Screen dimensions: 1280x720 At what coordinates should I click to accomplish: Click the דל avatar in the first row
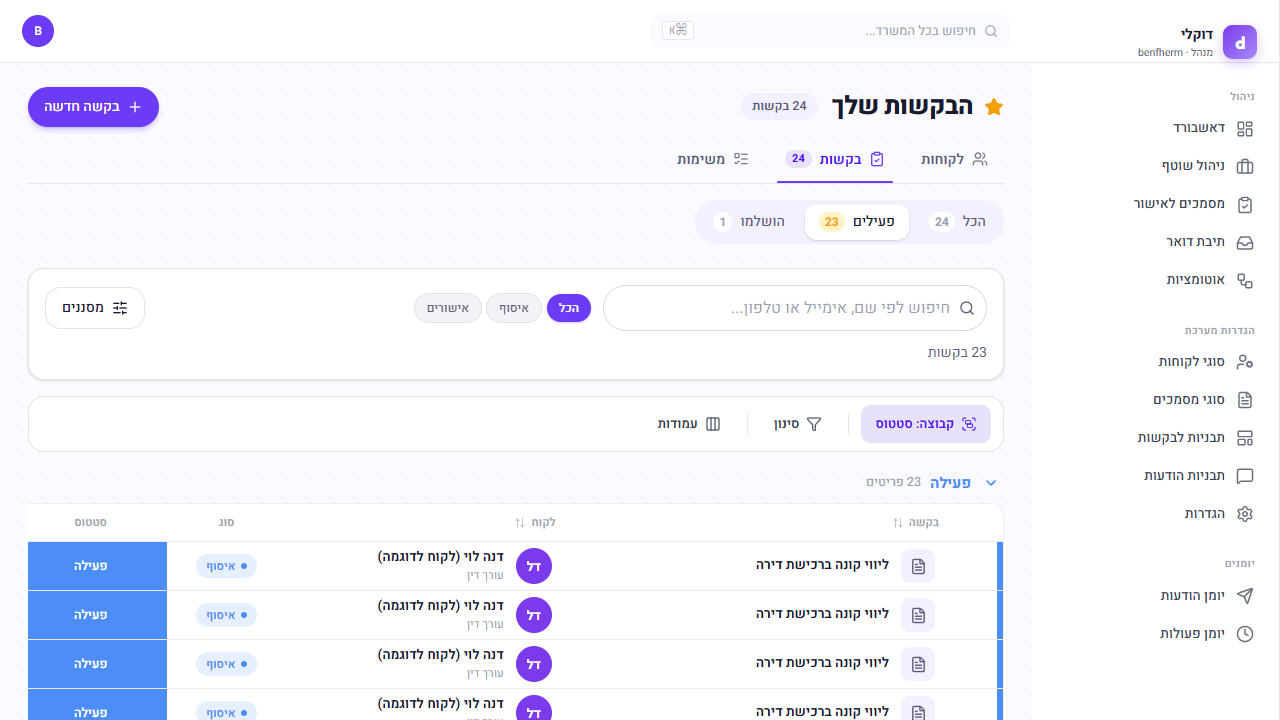(534, 566)
